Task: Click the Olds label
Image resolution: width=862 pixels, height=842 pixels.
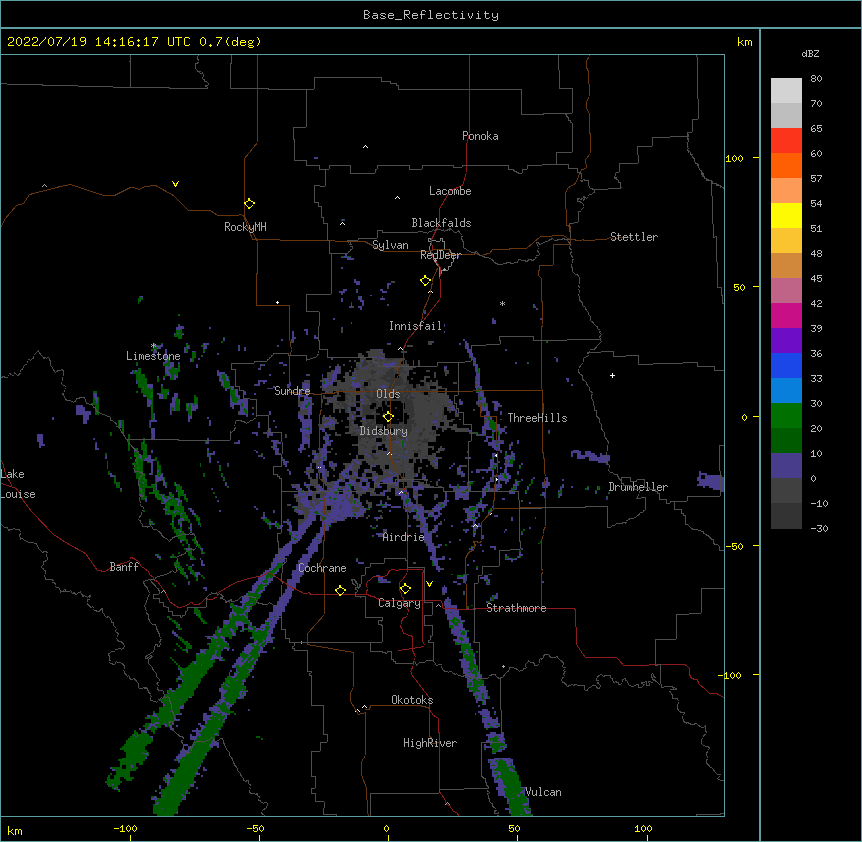Action: [388, 394]
